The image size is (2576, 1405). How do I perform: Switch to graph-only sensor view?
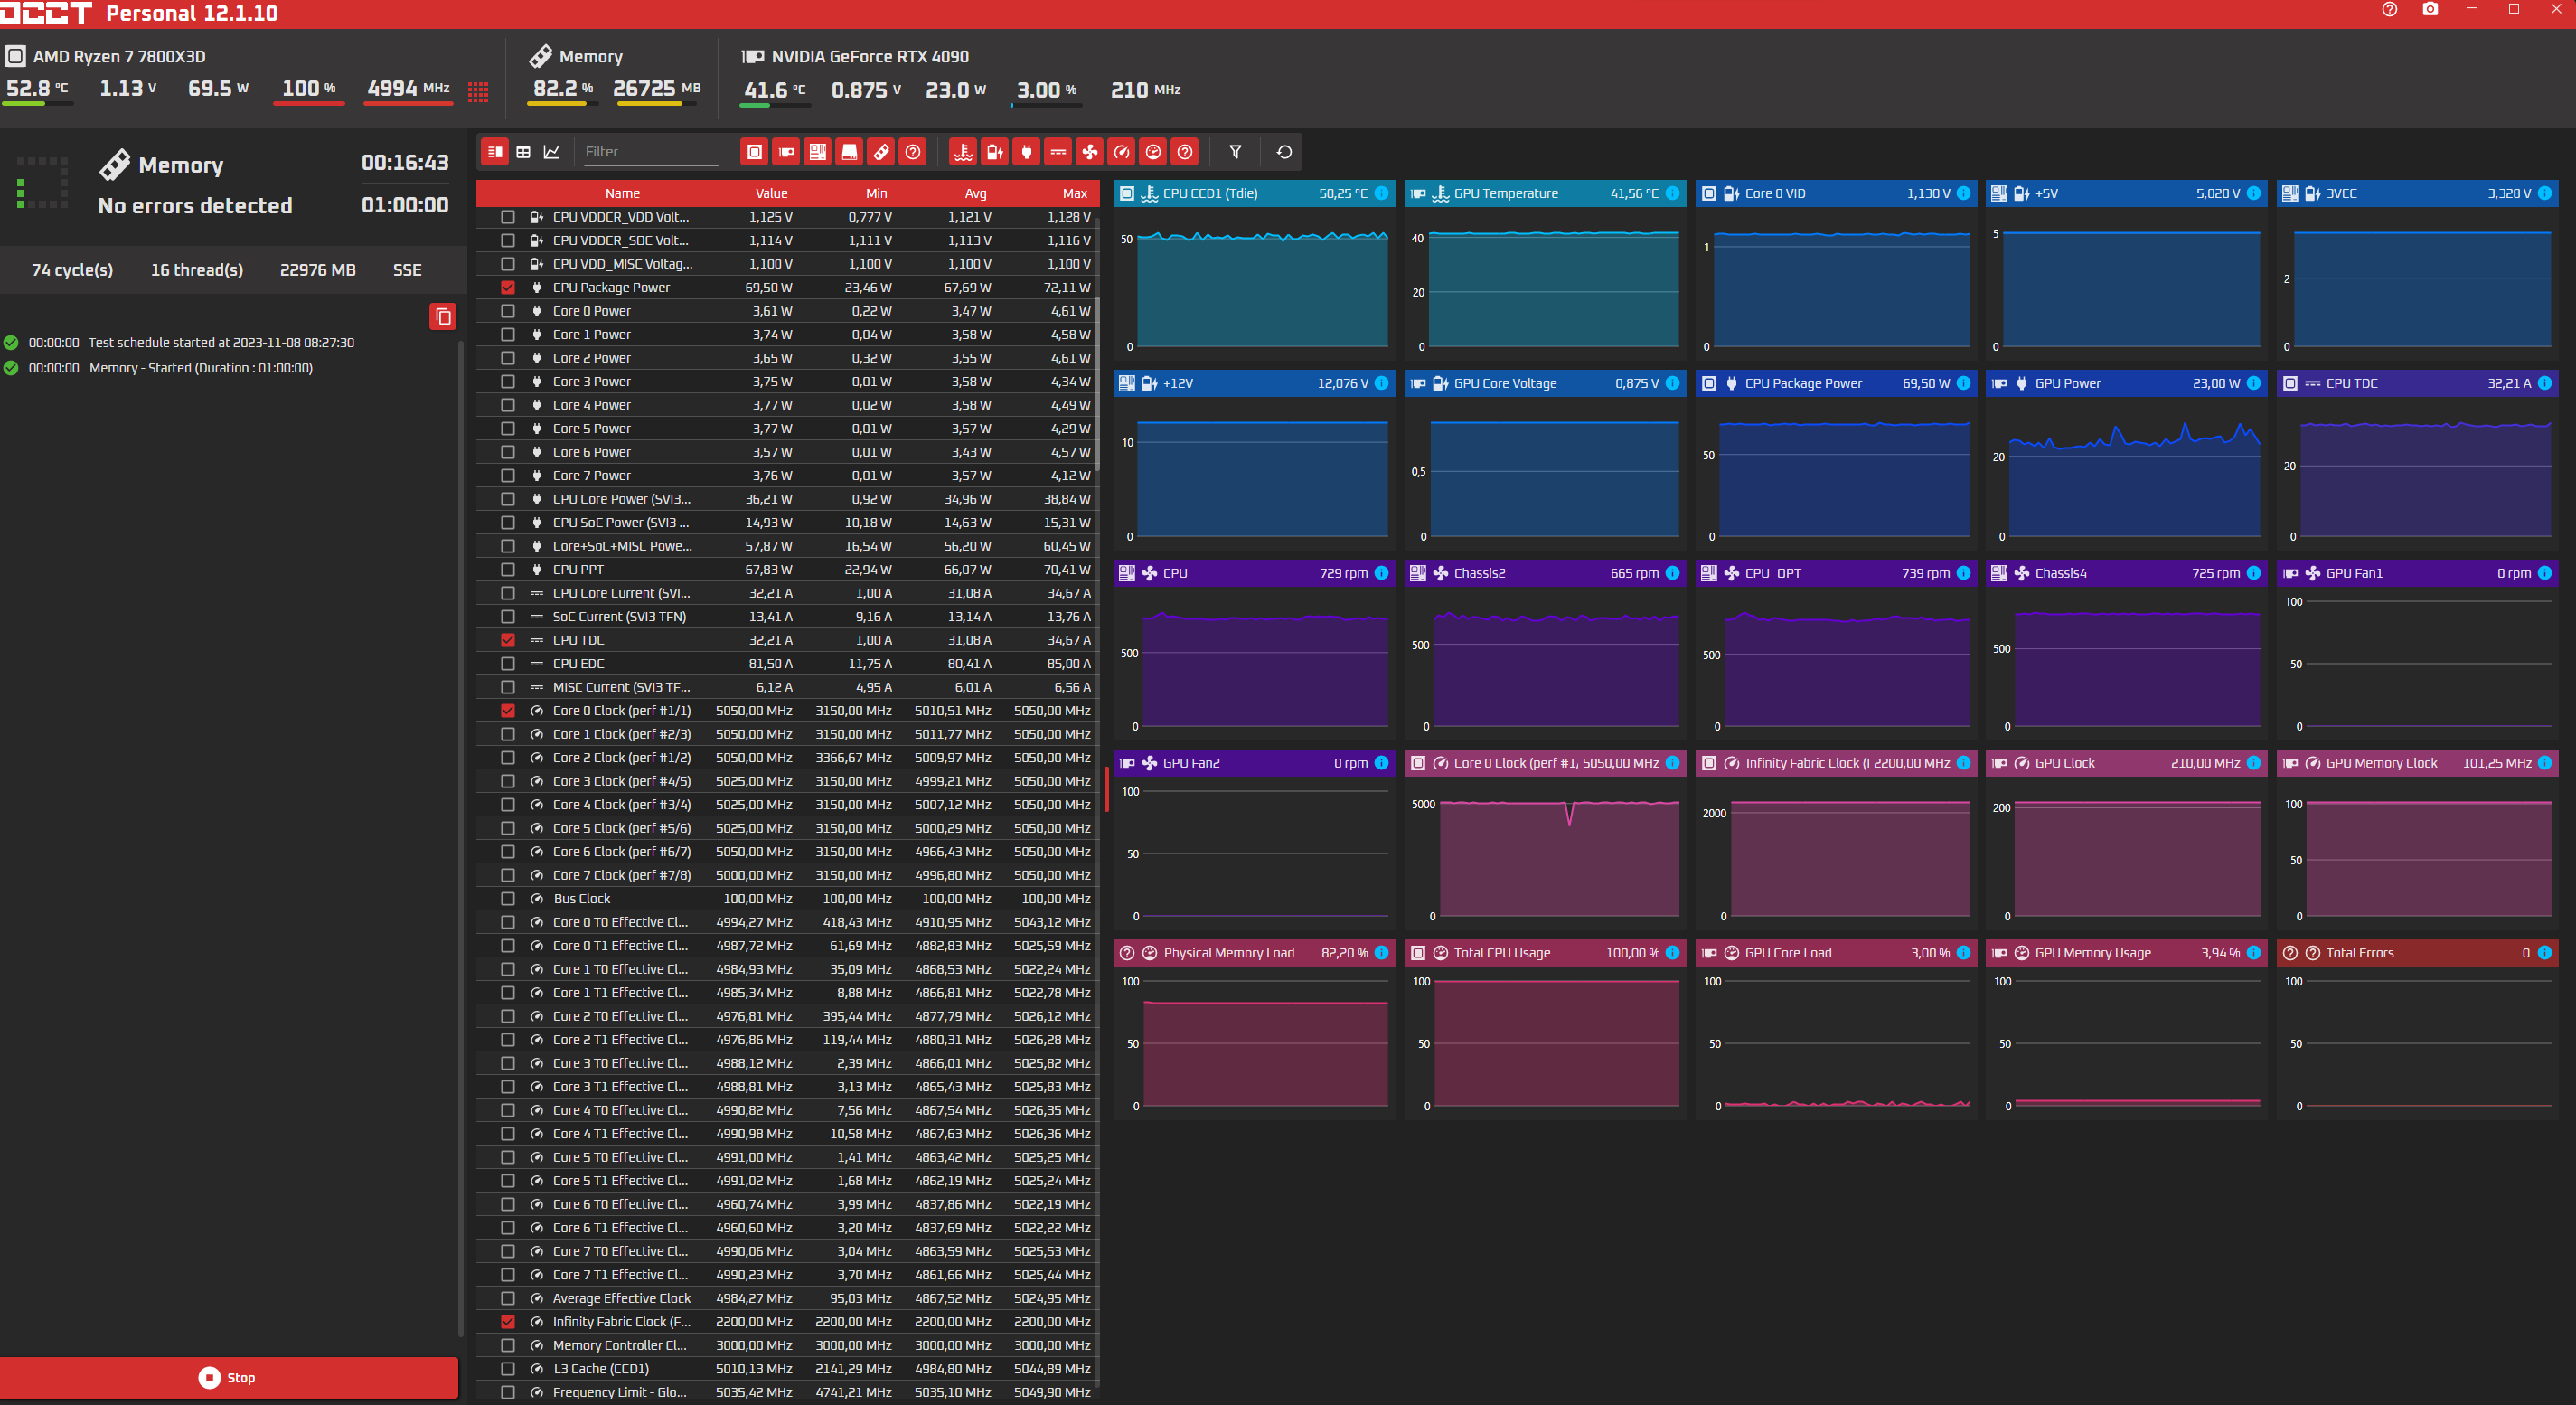pyautogui.click(x=551, y=152)
